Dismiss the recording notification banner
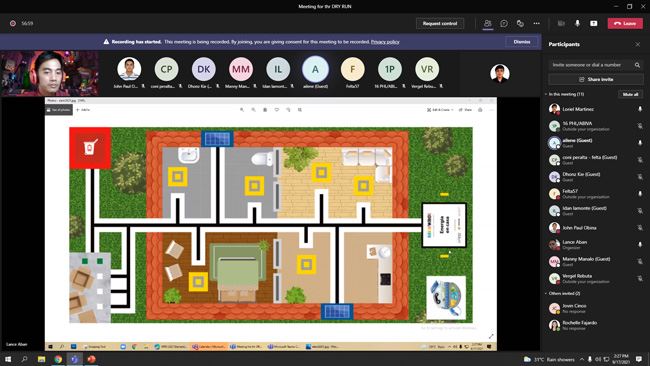 coord(521,42)
